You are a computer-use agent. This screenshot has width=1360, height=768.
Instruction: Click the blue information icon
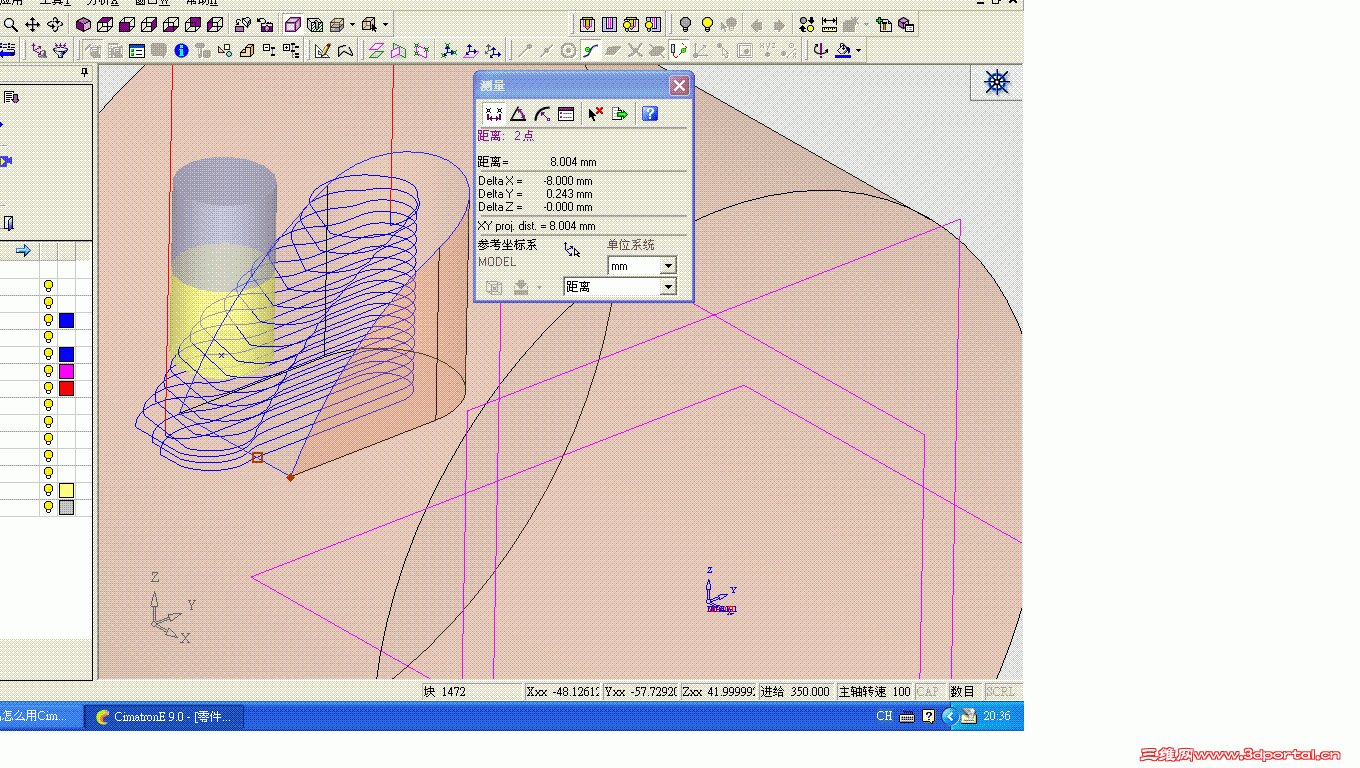(x=181, y=50)
